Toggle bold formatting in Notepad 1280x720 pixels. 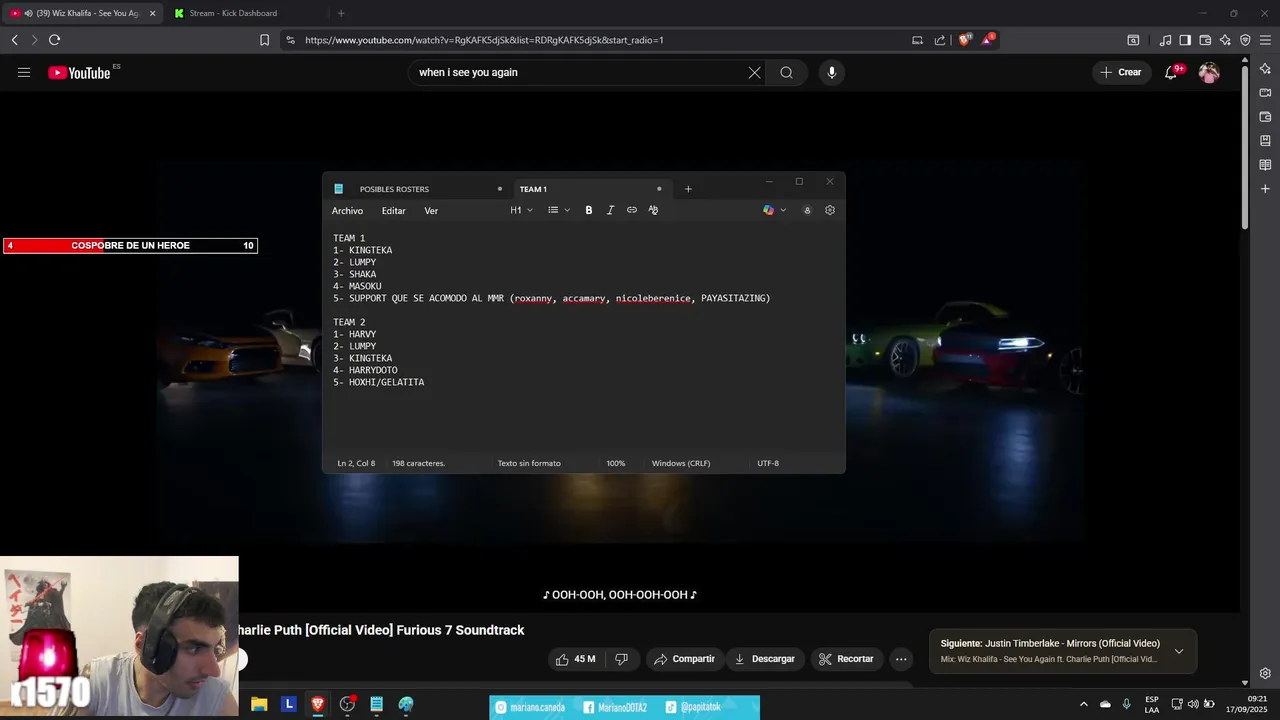coord(589,210)
